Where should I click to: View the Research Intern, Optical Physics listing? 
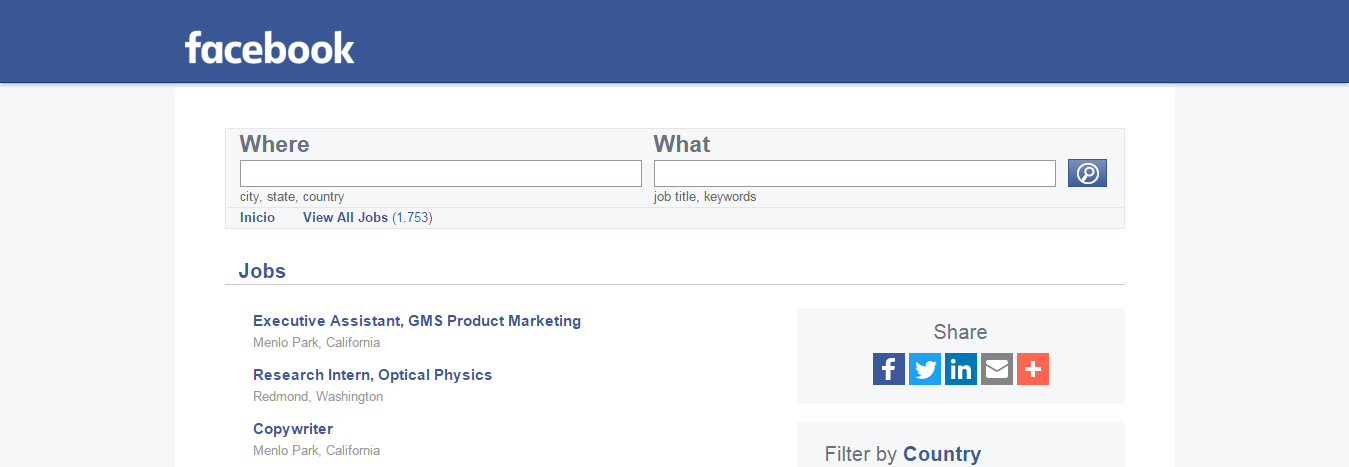click(x=372, y=375)
